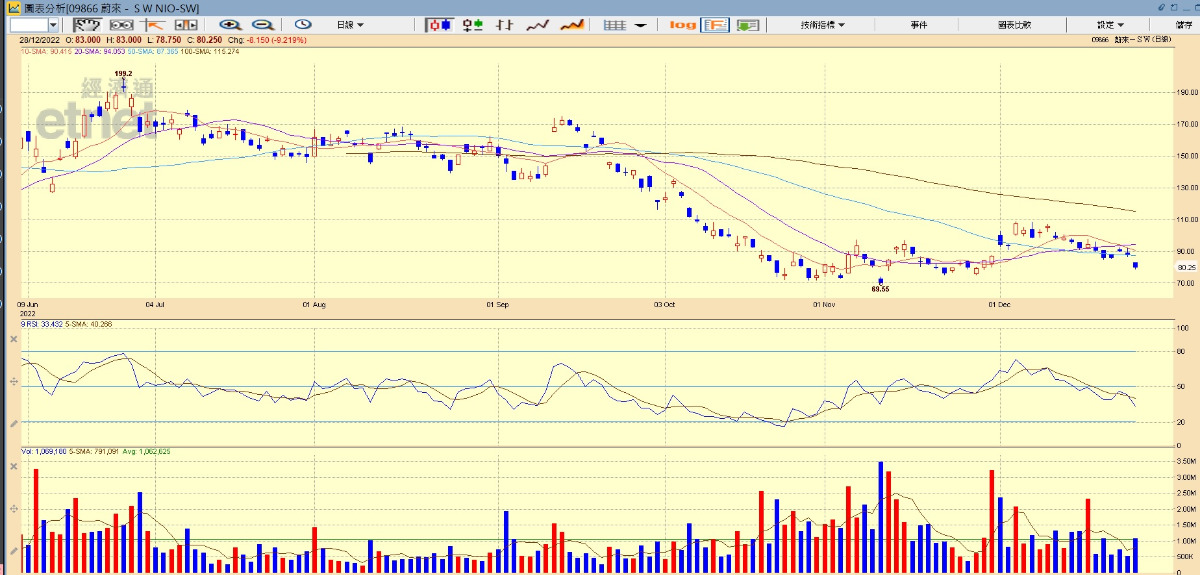Expand the 技術指標 indicators dropdown
The width and height of the screenshot is (1200, 575).
(x=822, y=24)
